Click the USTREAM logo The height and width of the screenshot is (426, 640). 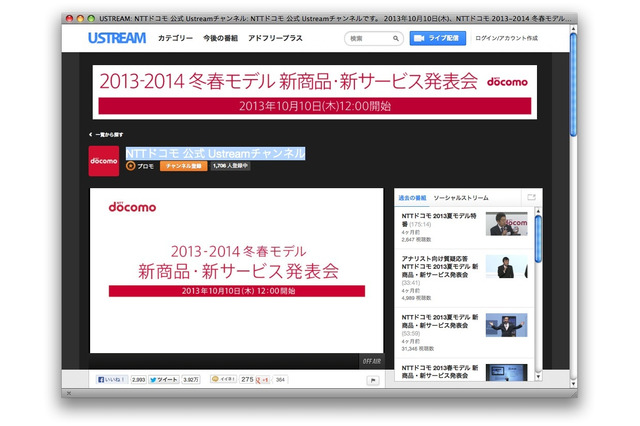point(116,38)
